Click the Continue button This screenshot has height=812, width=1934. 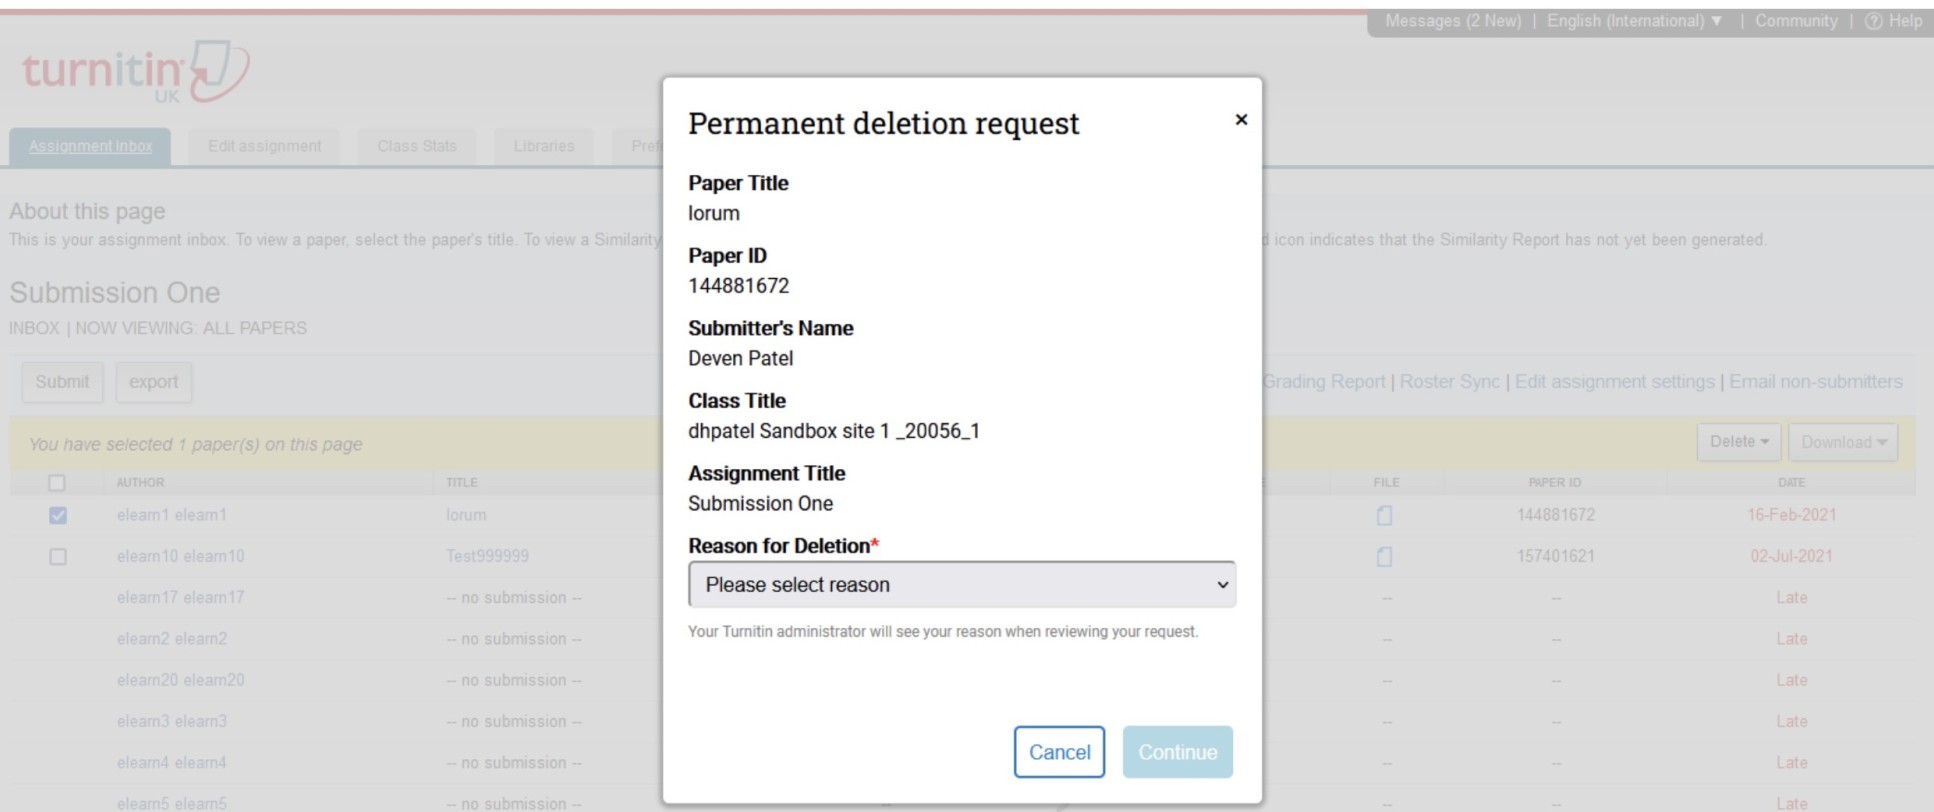pyautogui.click(x=1177, y=752)
